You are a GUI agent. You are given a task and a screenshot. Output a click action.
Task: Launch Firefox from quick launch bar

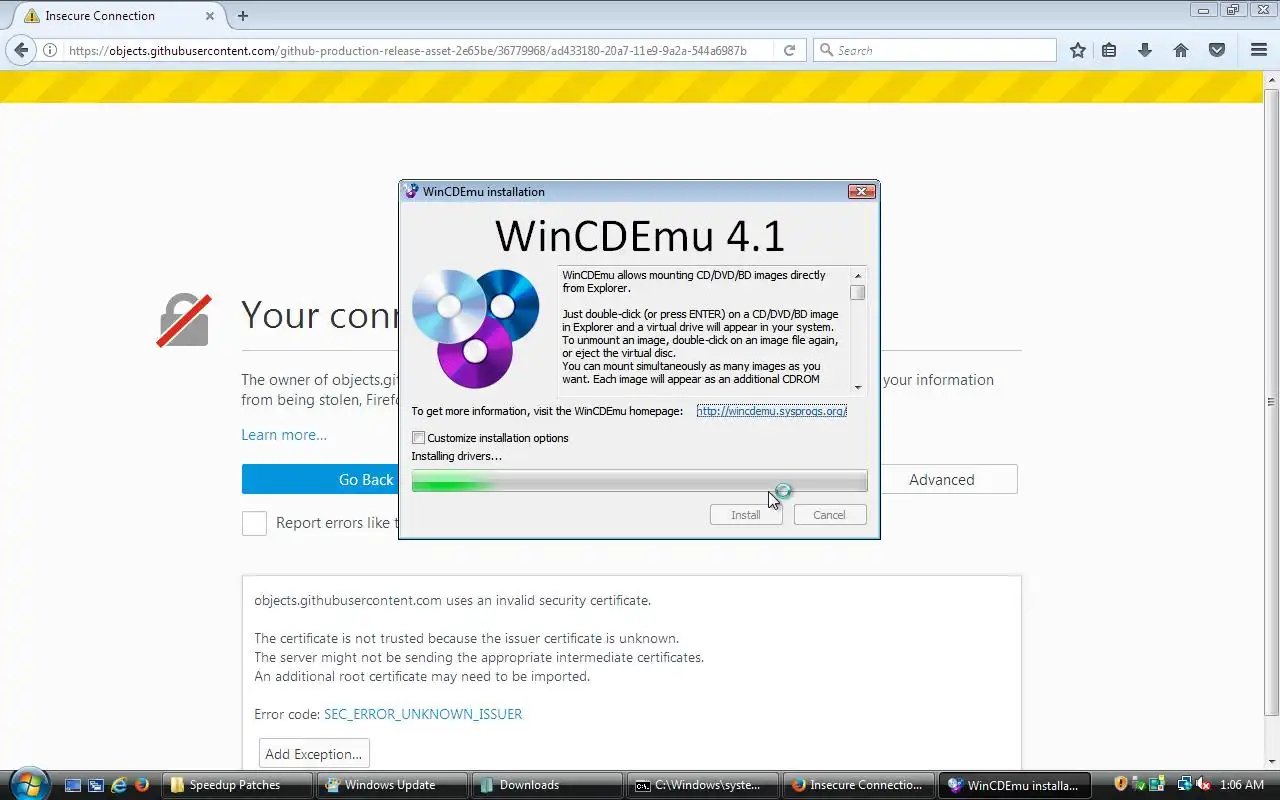tap(141, 785)
